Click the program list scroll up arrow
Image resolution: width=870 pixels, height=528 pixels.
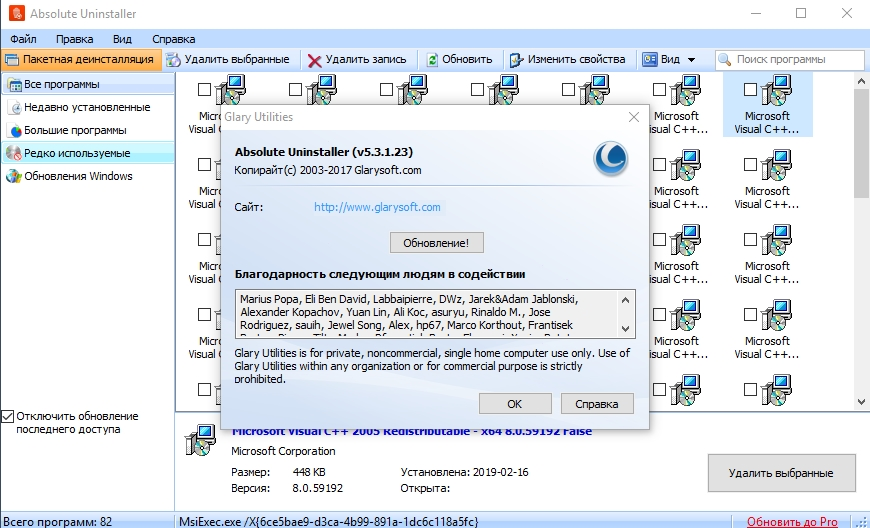pyautogui.click(x=861, y=81)
